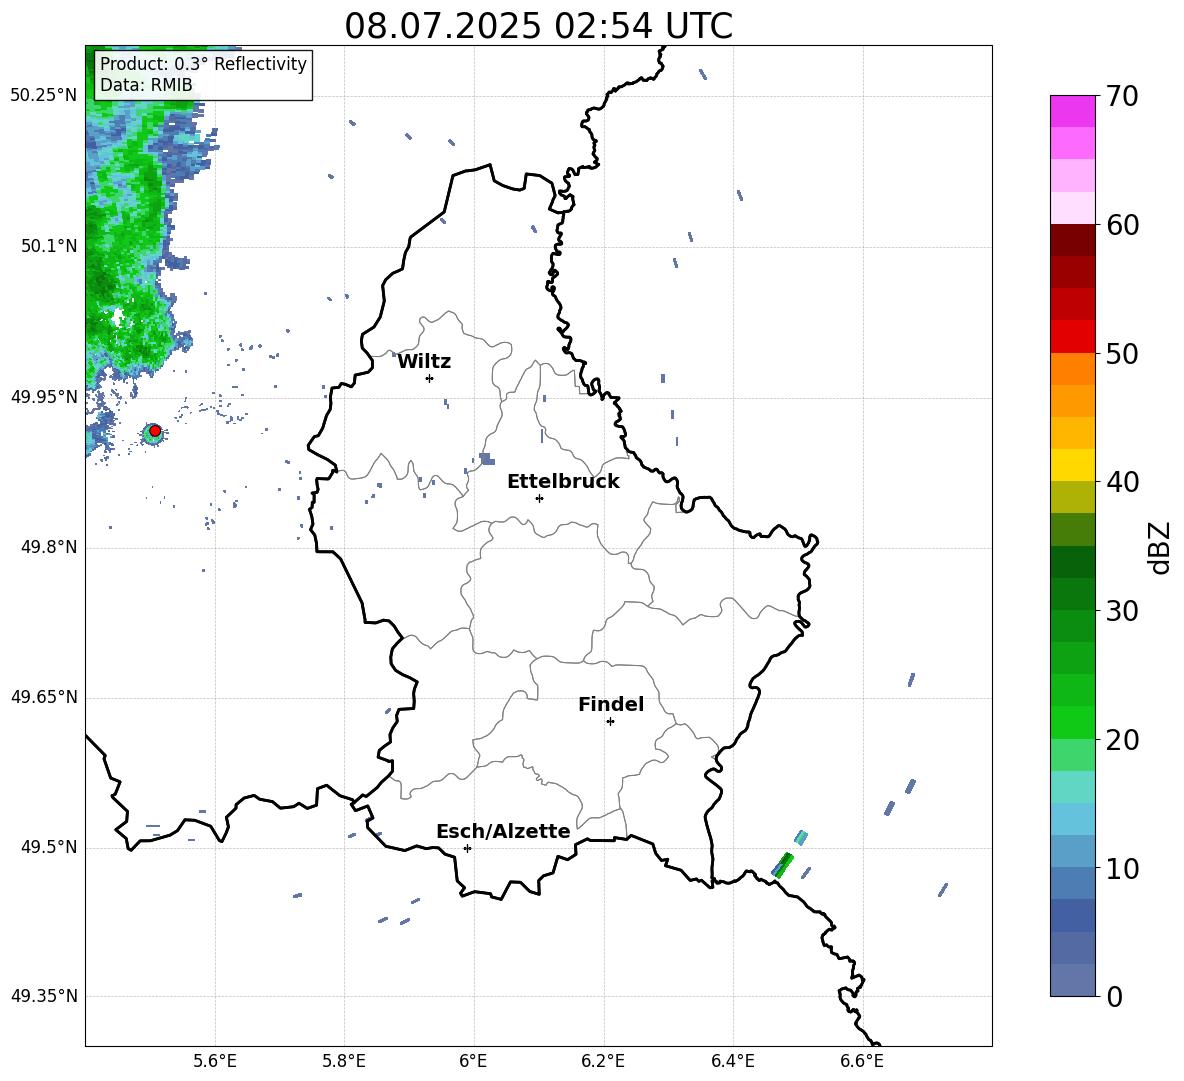Click the Data: RMIB text
The image size is (1184, 1081).
click(x=146, y=85)
